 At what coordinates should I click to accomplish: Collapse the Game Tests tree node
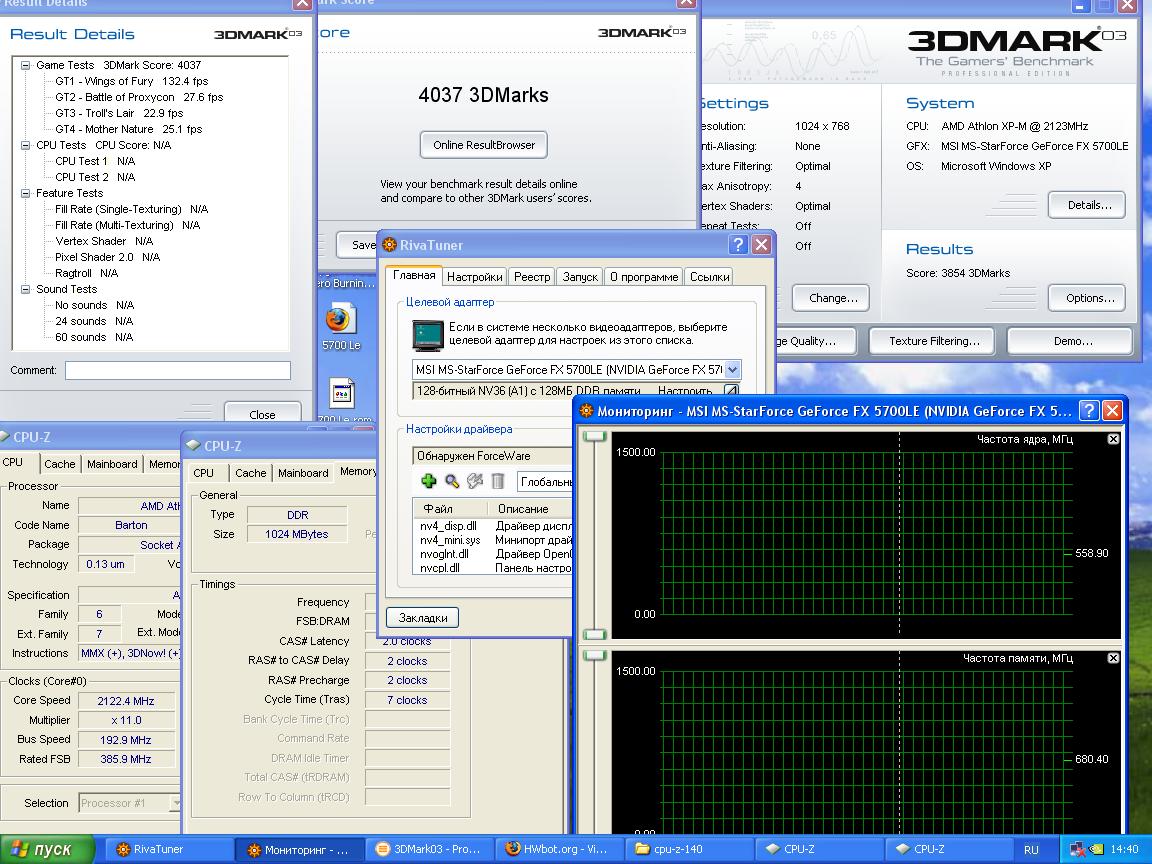(26, 65)
